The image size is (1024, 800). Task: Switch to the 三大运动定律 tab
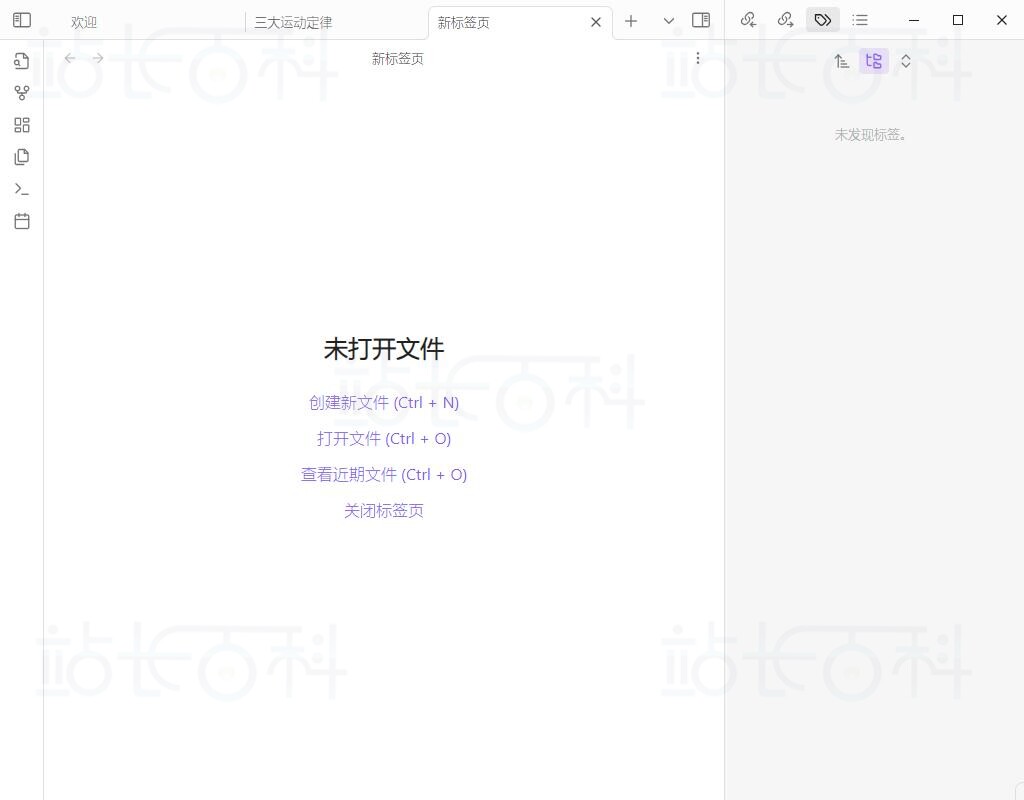(294, 21)
